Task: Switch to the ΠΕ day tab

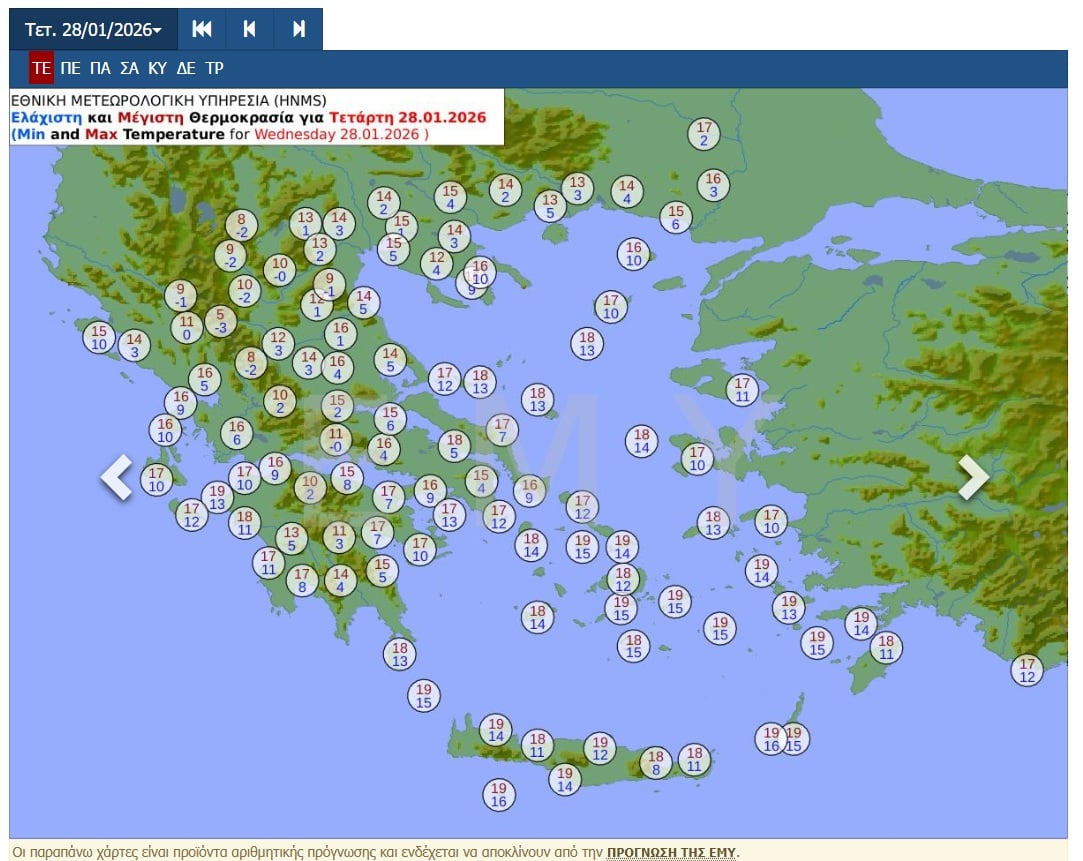Action: pos(70,68)
